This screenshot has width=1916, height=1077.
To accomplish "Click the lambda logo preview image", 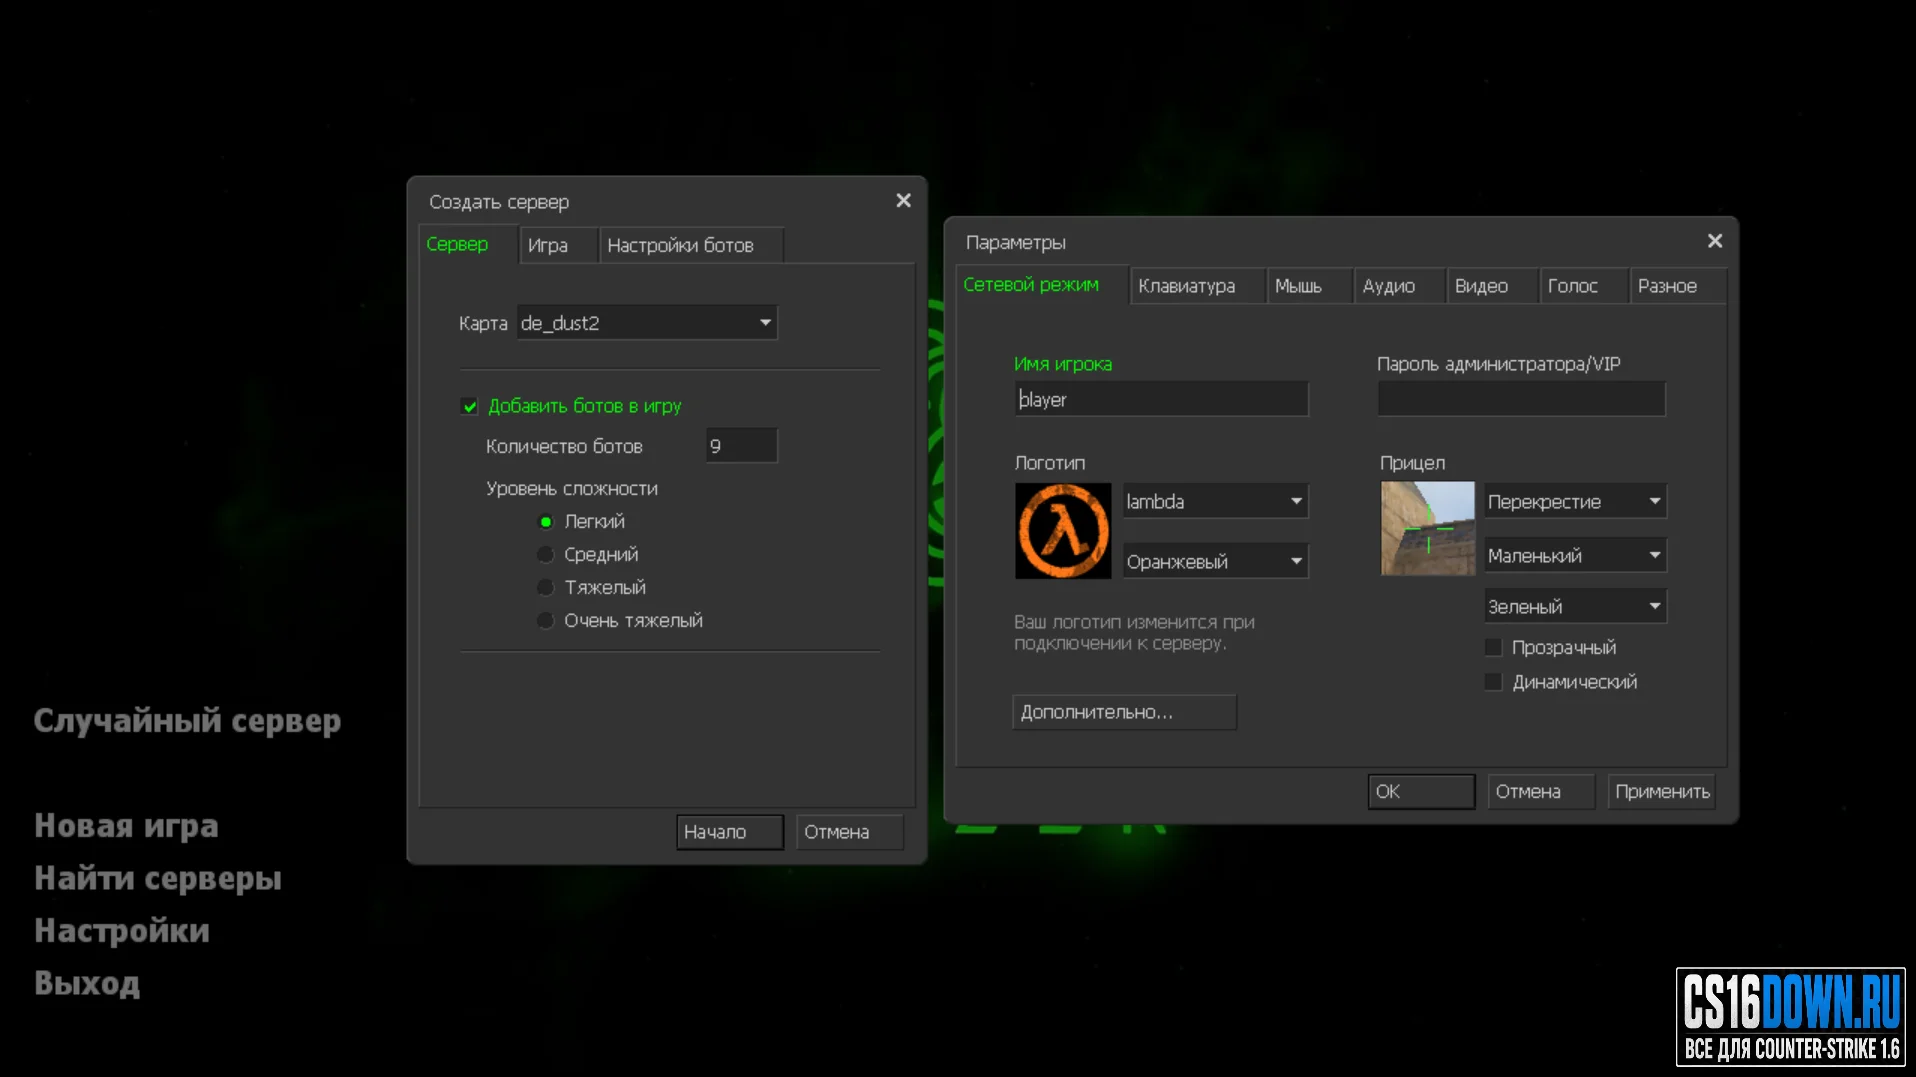I will tap(1062, 530).
